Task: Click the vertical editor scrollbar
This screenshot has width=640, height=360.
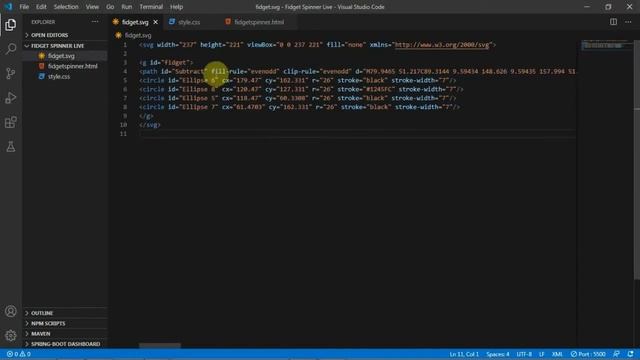Action: pyautogui.click(x=637, y=159)
